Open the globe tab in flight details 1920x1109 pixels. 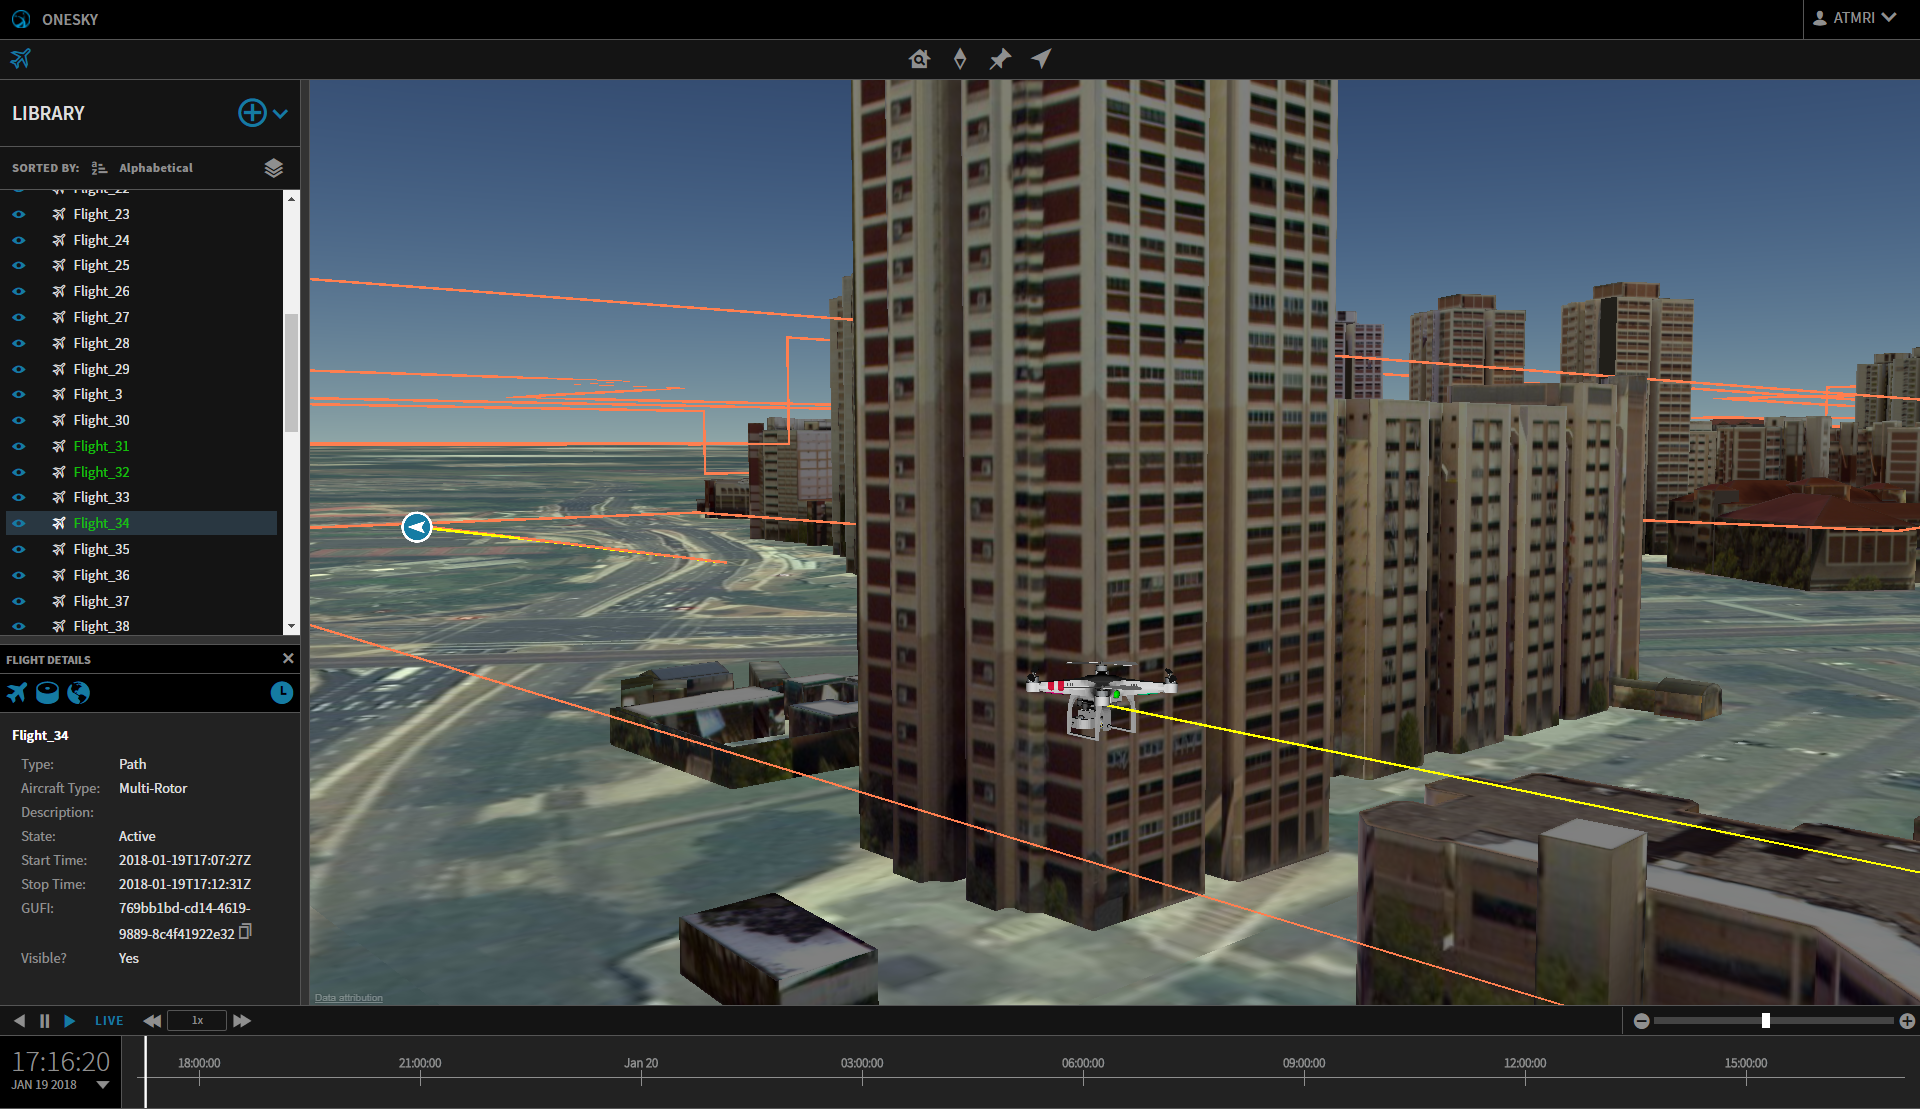coord(78,692)
